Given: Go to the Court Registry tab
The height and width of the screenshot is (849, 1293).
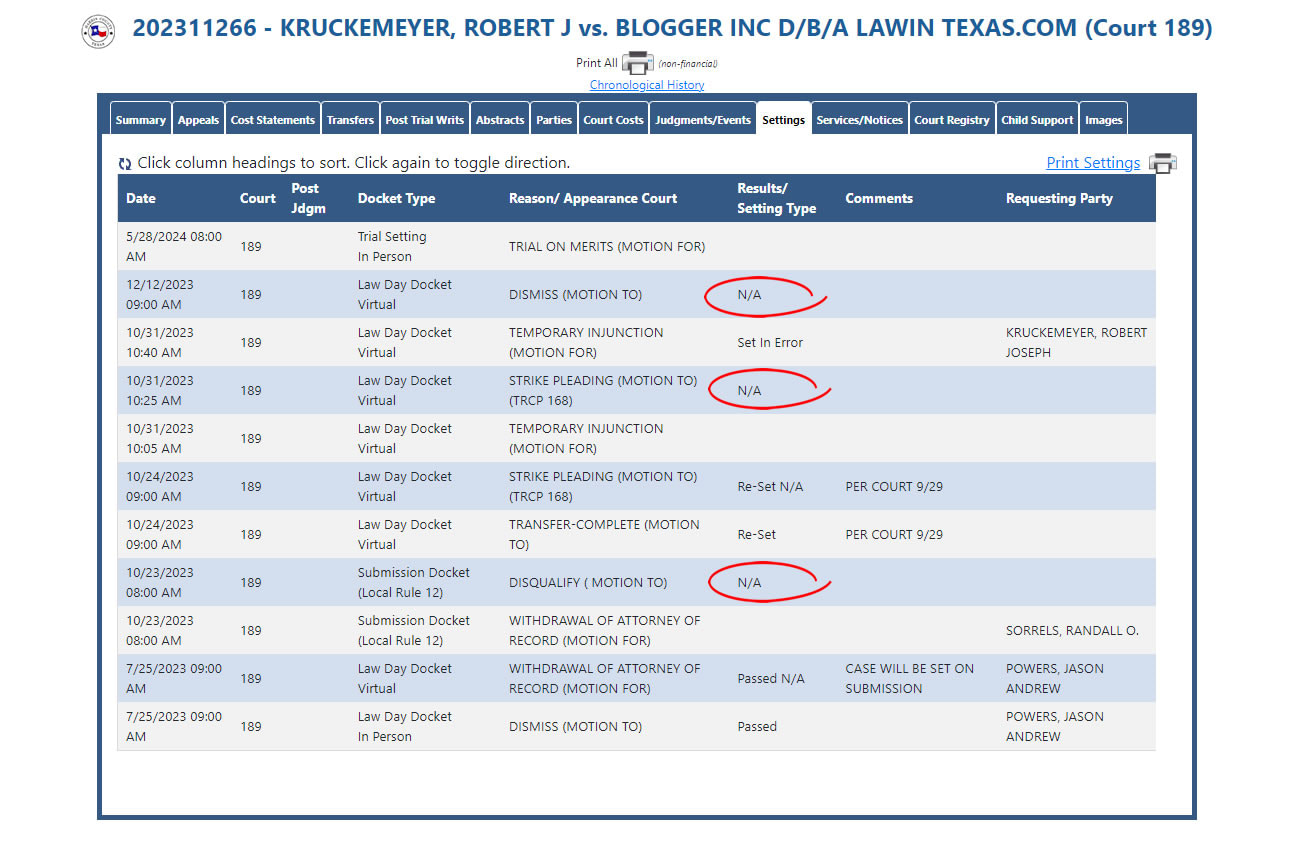Looking at the screenshot, I should [x=952, y=119].
